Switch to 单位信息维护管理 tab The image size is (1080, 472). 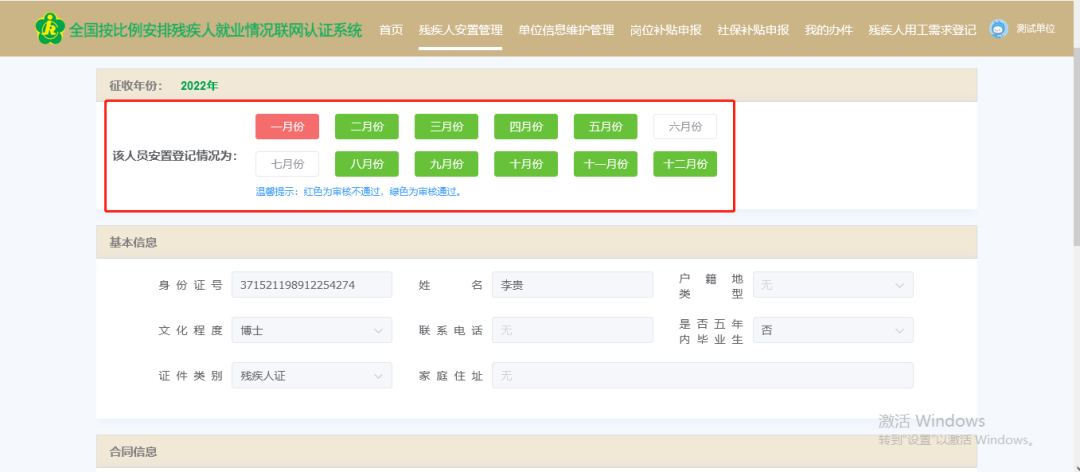click(566, 30)
